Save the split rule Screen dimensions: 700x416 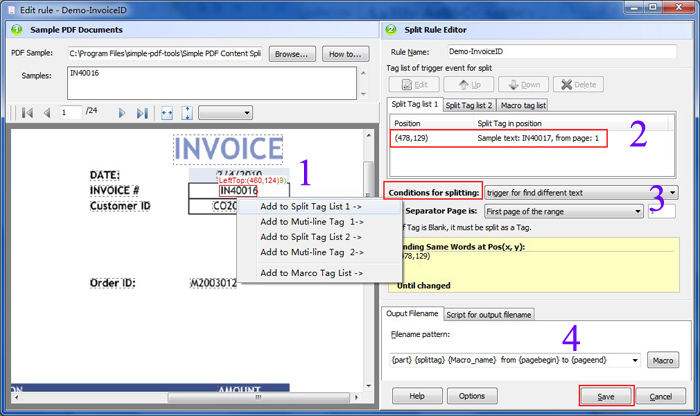pyautogui.click(x=606, y=396)
